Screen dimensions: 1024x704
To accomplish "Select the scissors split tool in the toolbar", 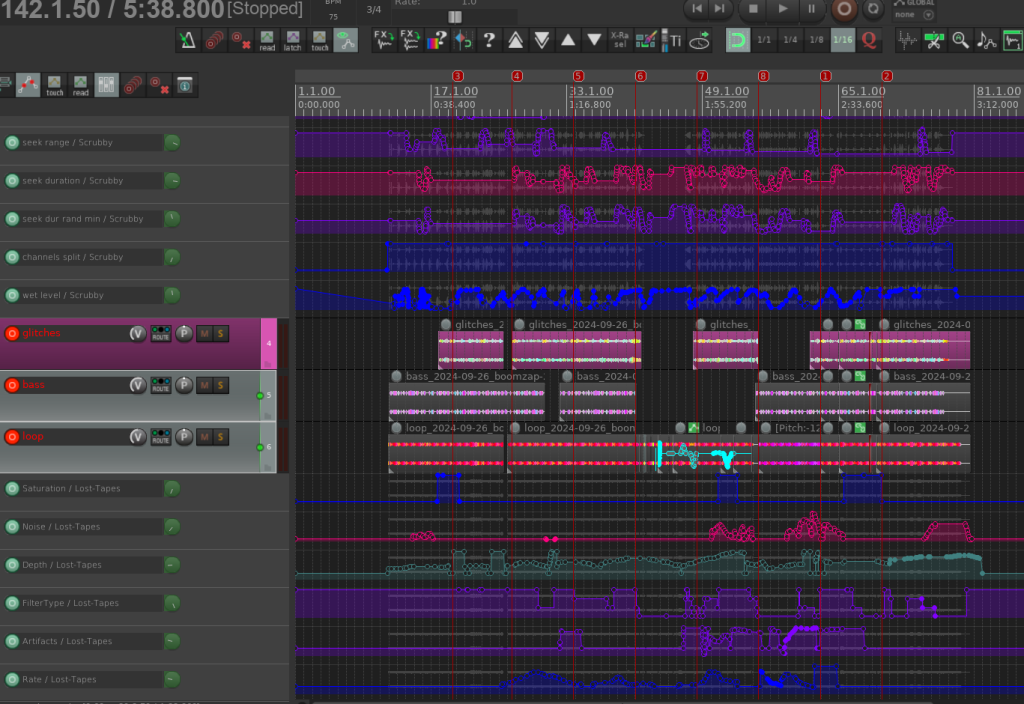I will (x=934, y=41).
